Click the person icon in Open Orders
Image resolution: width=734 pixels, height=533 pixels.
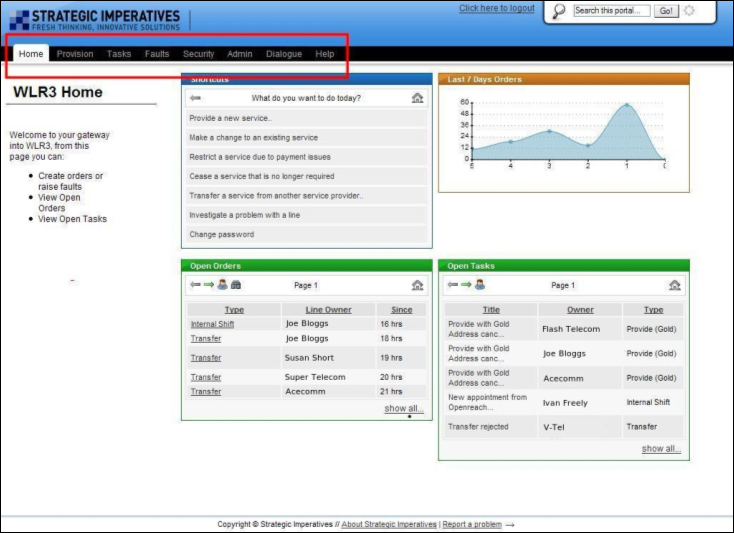[x=222, y=285]
